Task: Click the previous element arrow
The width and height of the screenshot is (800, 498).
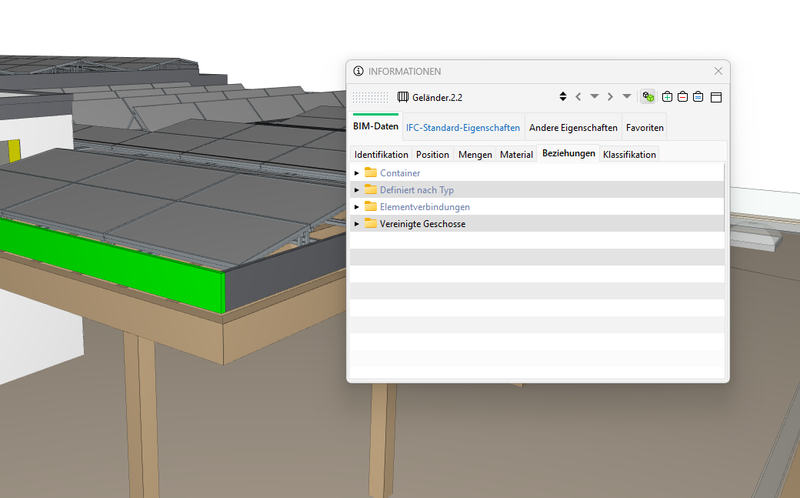Action: click(x=578, y=97)
